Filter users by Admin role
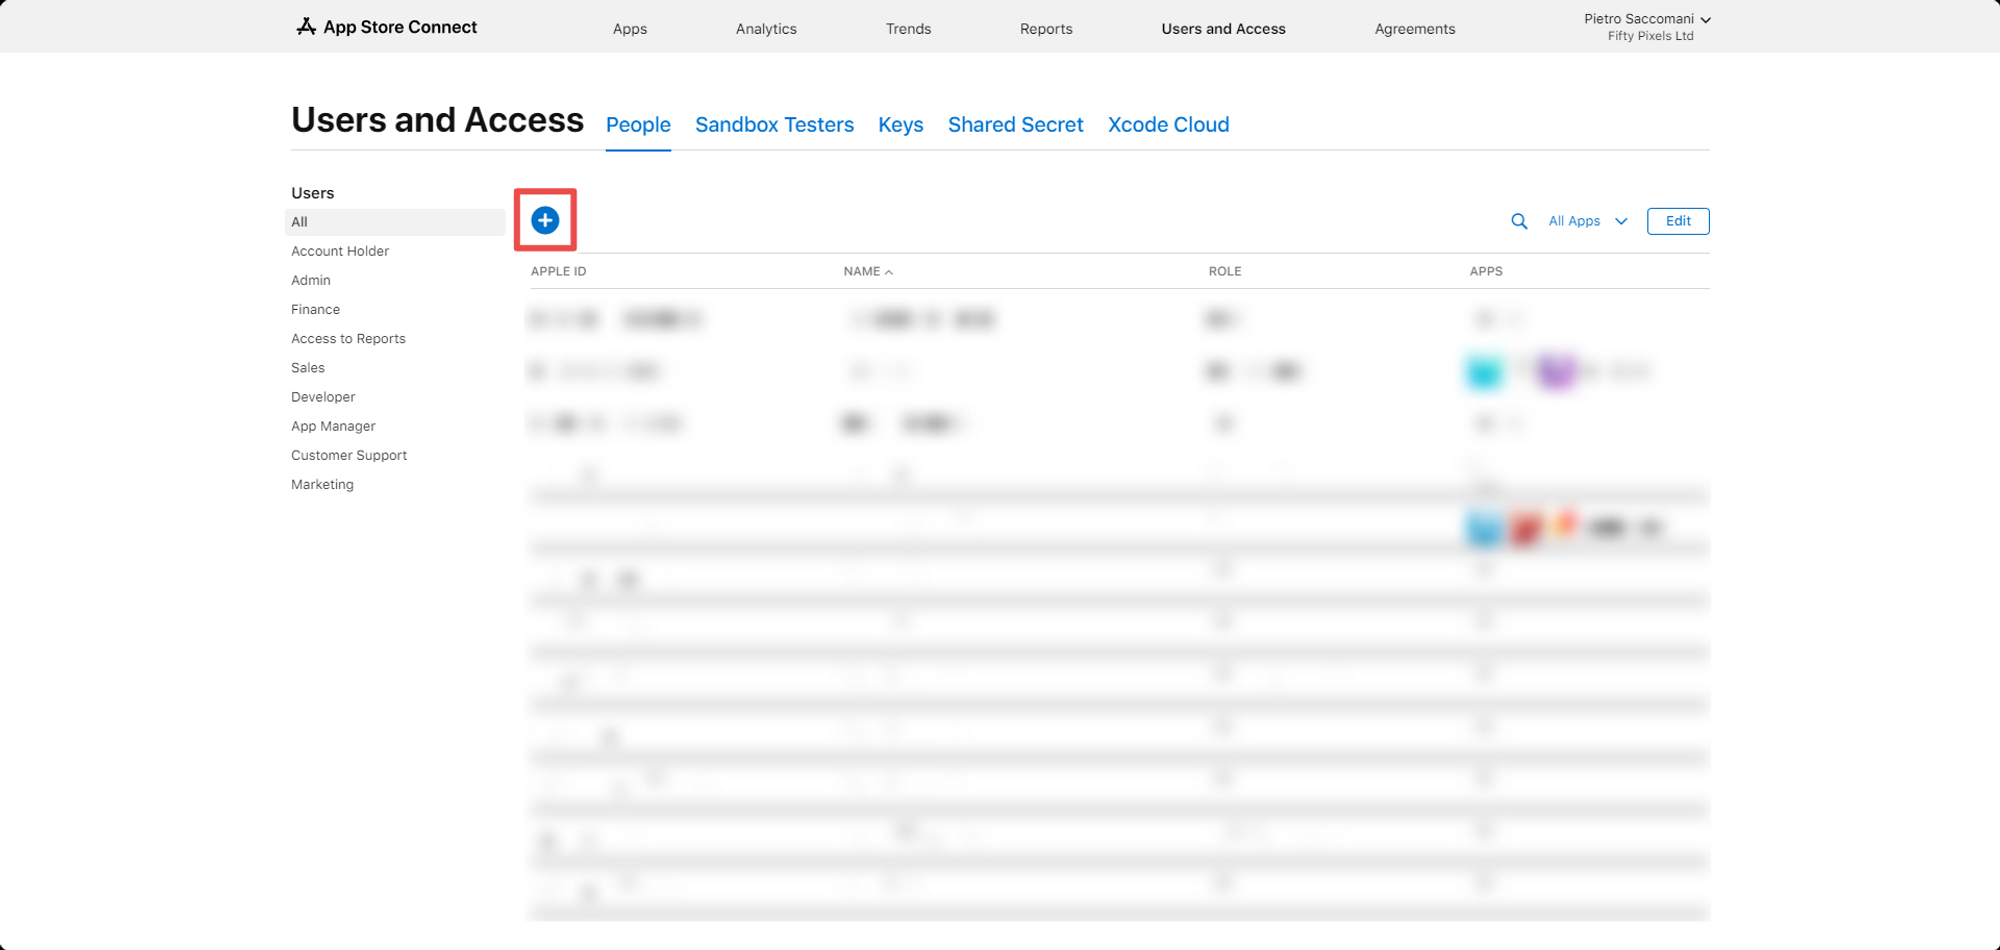 [311, 280]
